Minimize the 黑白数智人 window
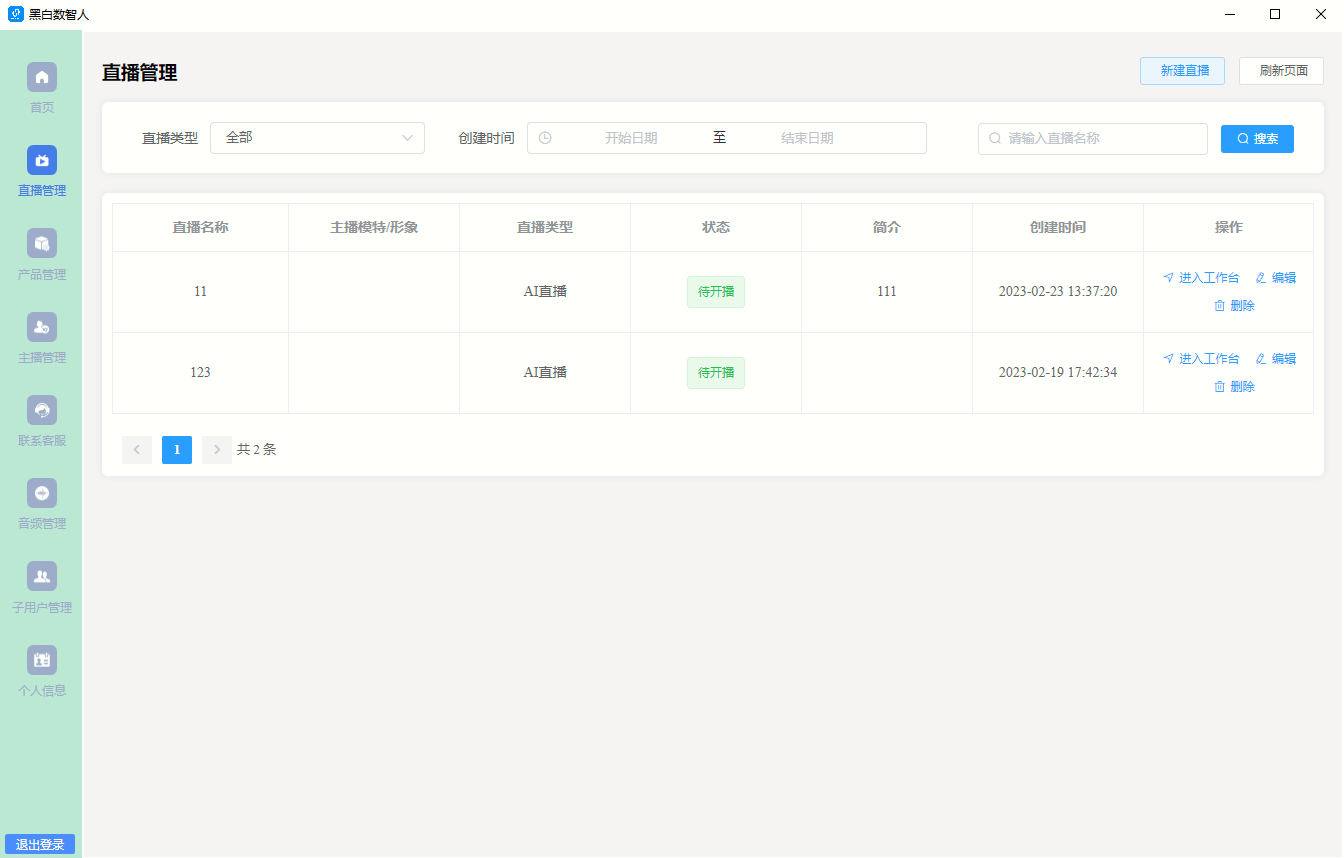The width and height of the screenshot is (1344, 858). click(x=1230, y=14)
